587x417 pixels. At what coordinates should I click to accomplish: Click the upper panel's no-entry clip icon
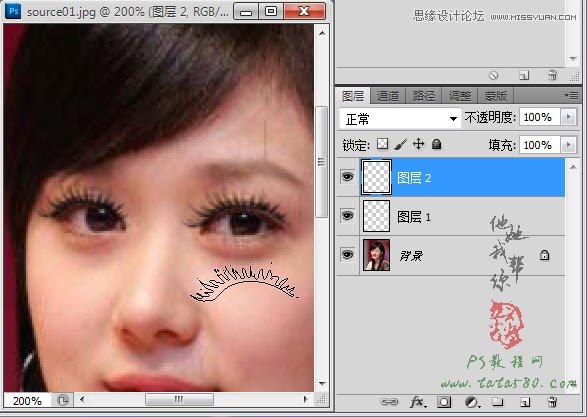tap(493, 76)
